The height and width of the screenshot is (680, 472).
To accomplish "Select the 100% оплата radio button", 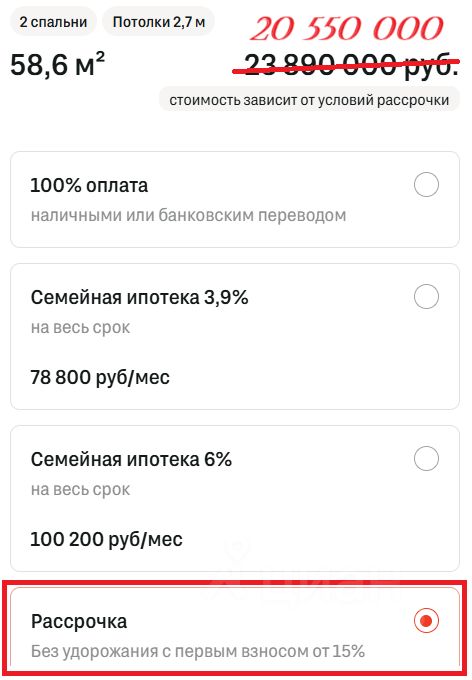I will [x=426, y=185].
